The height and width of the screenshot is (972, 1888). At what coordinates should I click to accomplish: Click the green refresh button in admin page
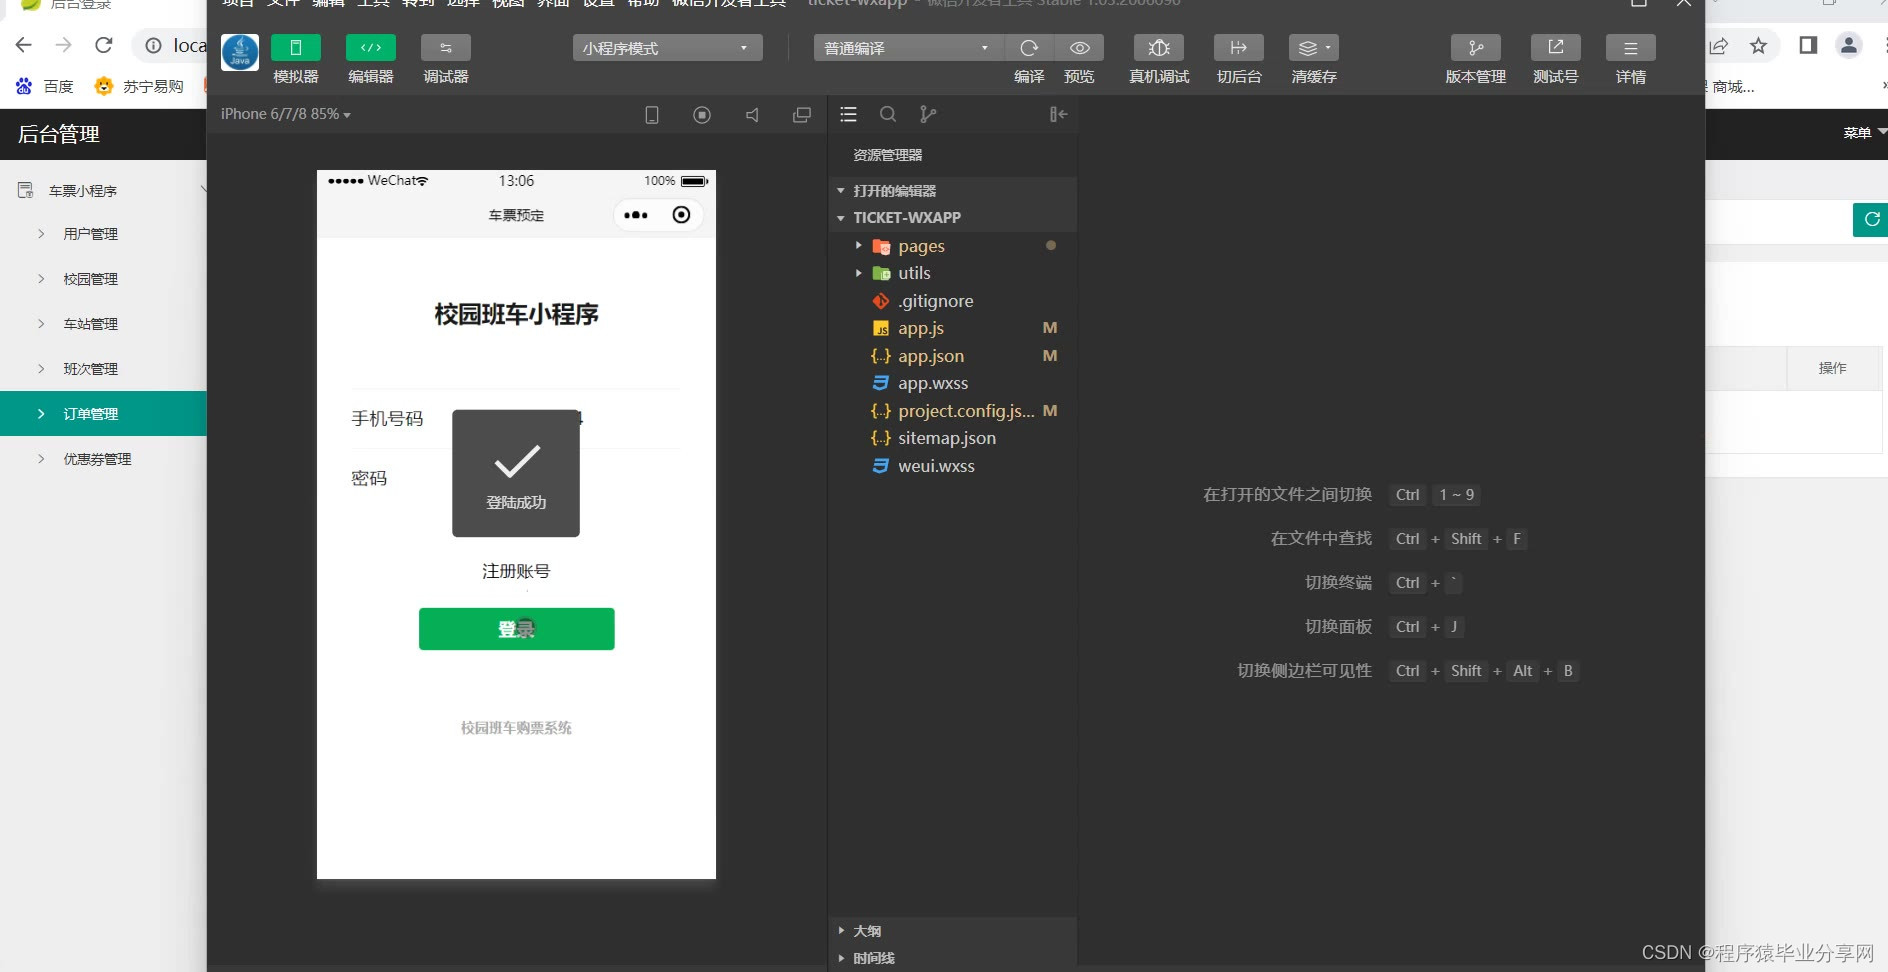(x=1871, y=219)
